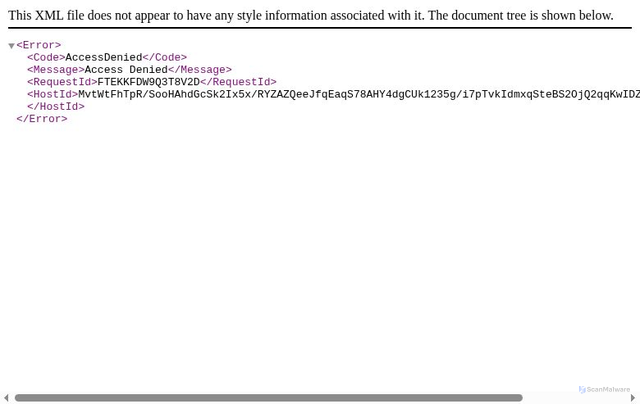Click the opening RequestId tag
640x404 pixels.
tap(62, 82)
